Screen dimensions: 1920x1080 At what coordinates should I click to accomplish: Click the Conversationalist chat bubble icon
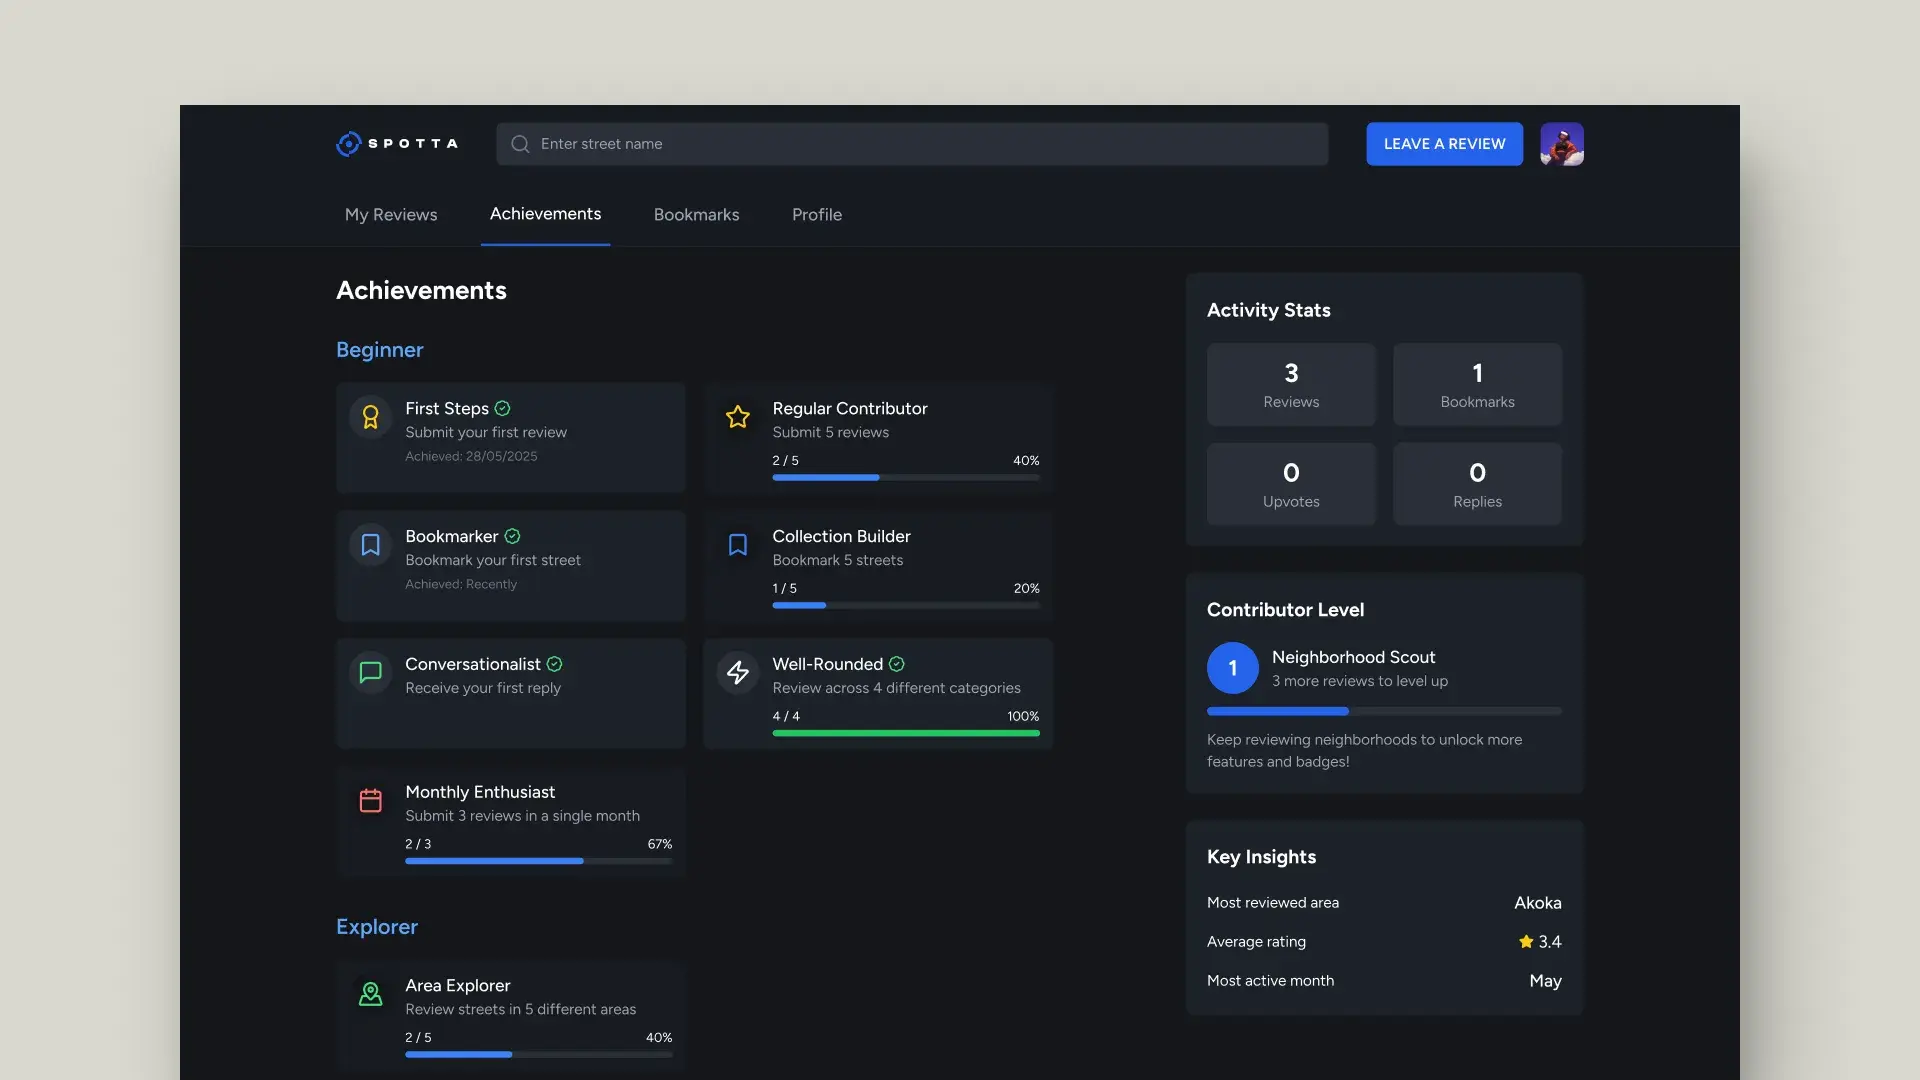[x=371, y=673]
